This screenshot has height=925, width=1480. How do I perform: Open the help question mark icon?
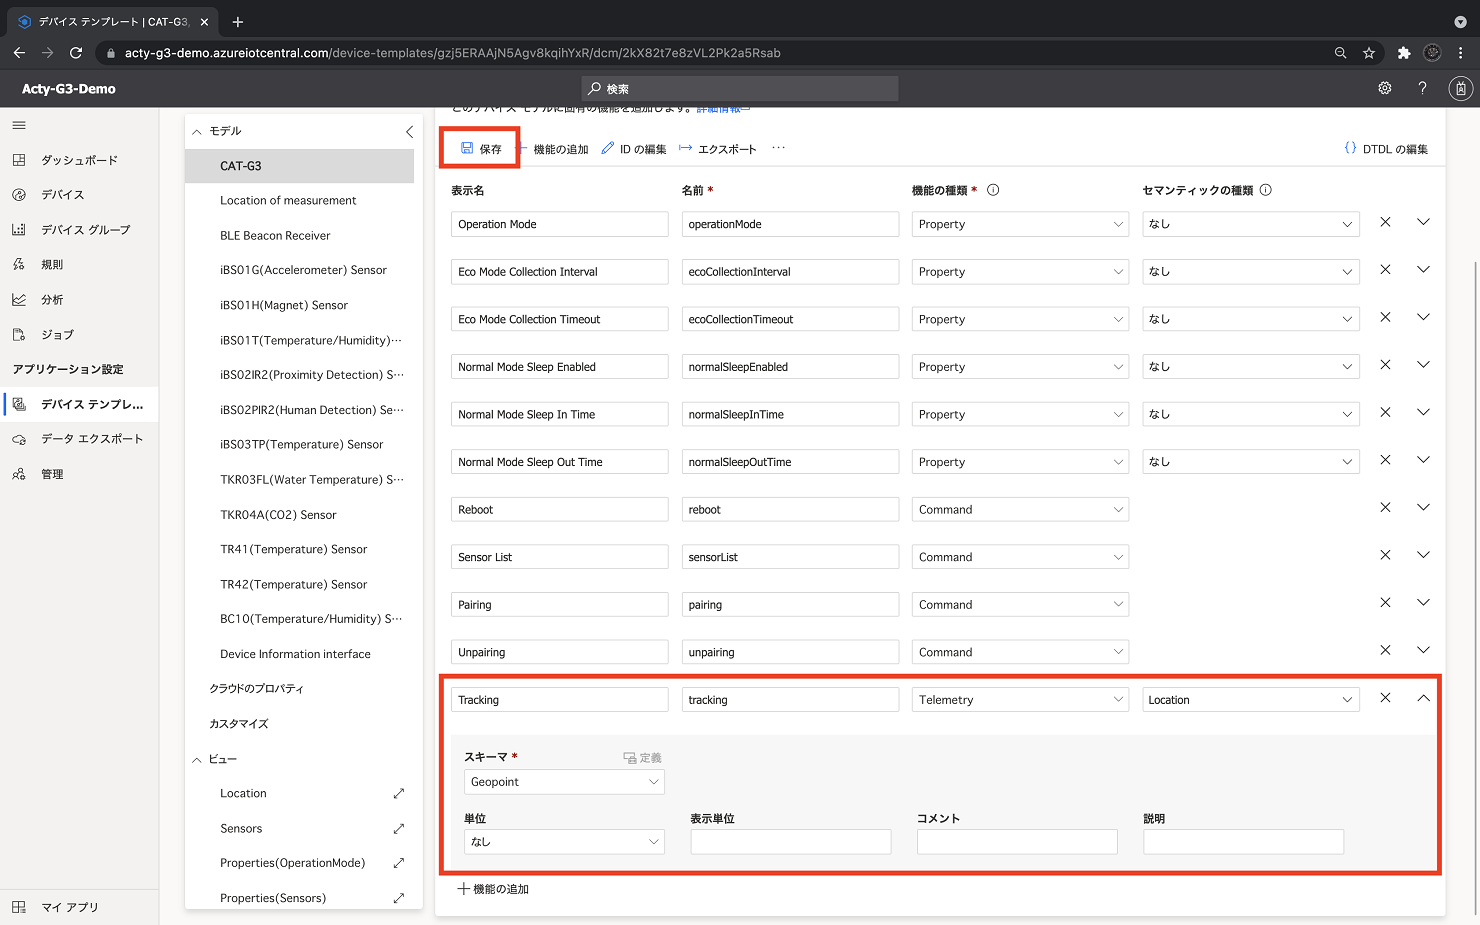coord(1422,88)
